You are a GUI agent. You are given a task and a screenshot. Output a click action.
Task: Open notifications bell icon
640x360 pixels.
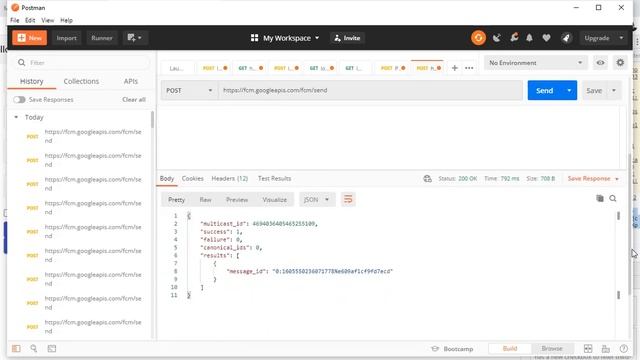click(x=529, y=38)
